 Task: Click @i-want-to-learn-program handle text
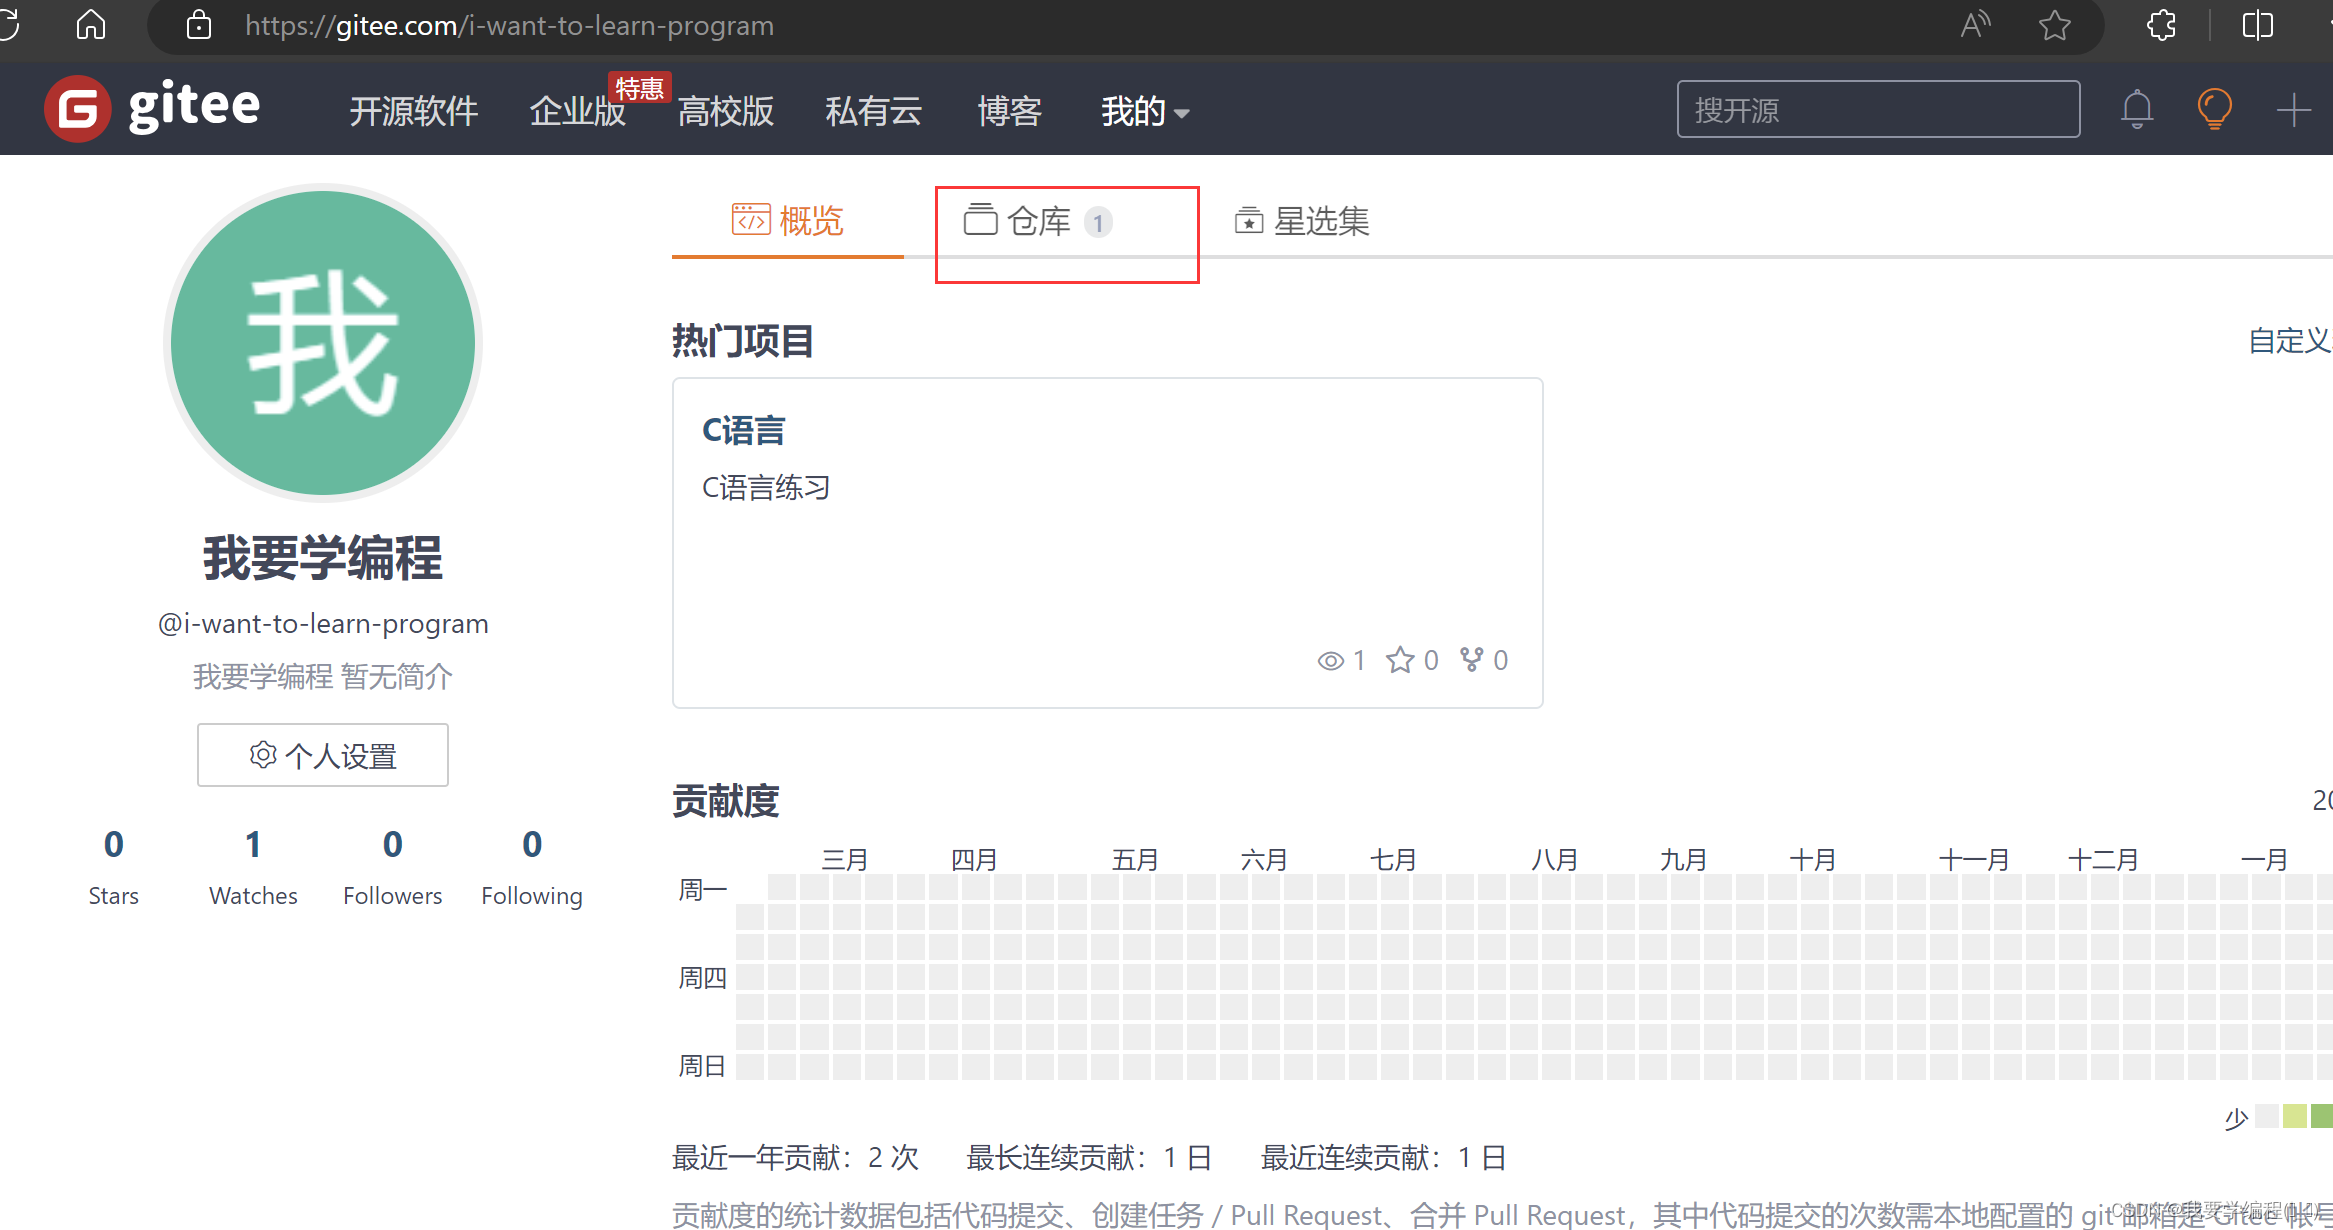pyautogui.click(x=323, y=624)
